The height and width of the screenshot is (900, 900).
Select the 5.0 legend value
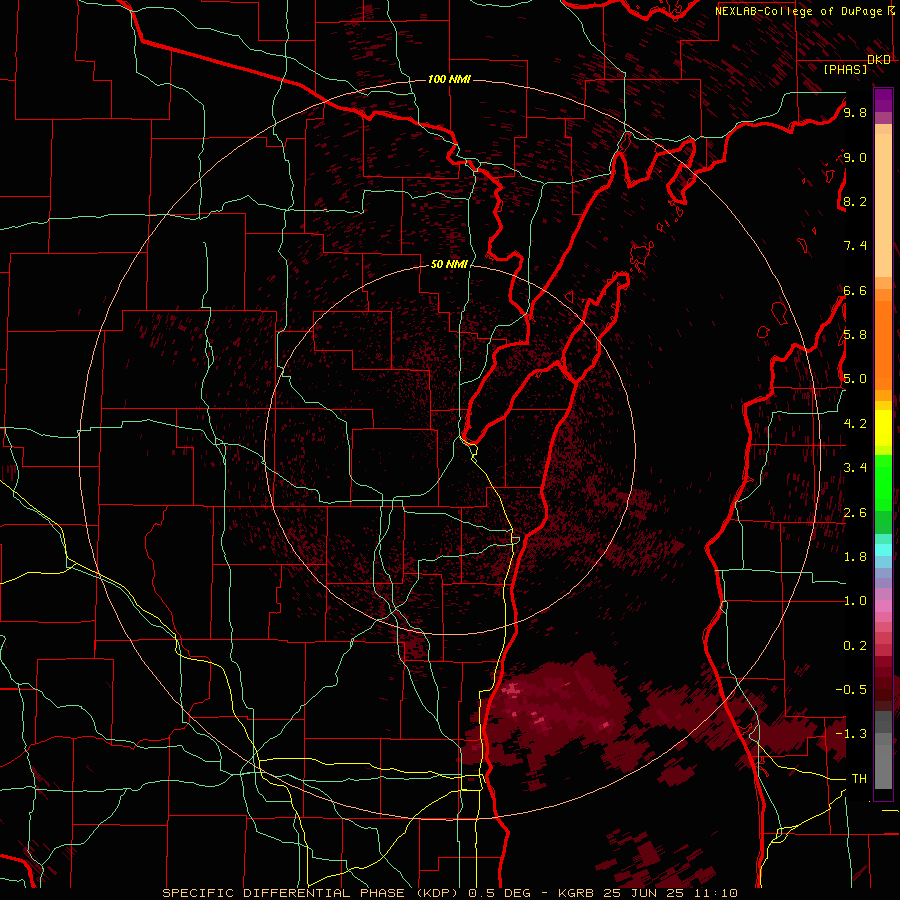click(855, 379)
